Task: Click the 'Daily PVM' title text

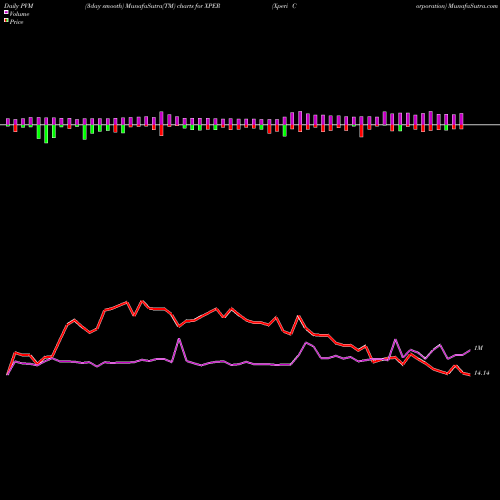Action: pyautogui.click(x=19, y=6)
